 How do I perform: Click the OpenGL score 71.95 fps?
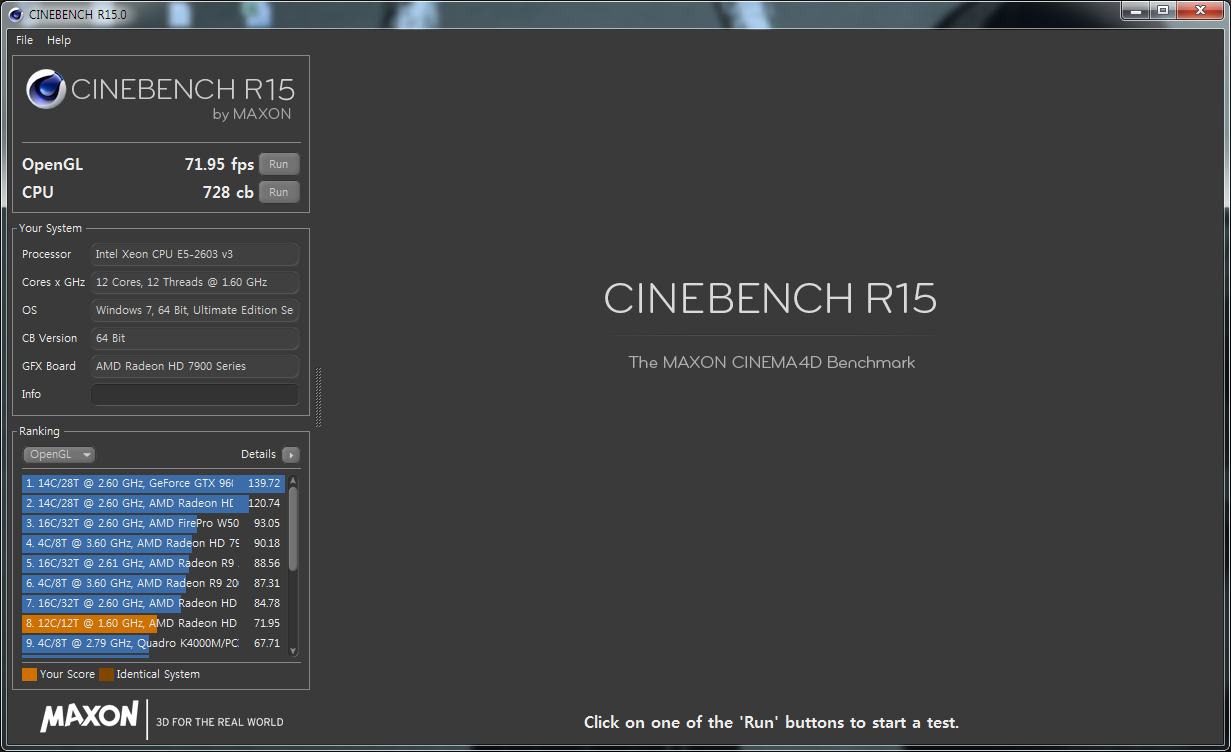[x=219, y=164]
